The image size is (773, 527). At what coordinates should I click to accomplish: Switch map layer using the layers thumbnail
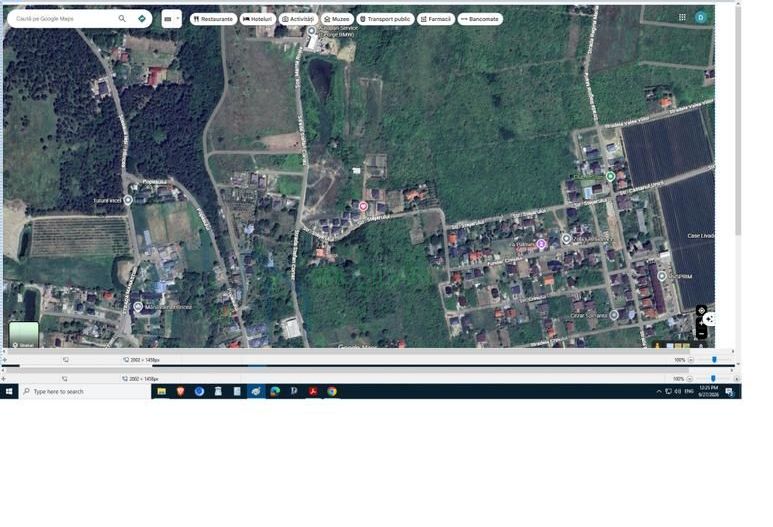[x=24, y=335]
